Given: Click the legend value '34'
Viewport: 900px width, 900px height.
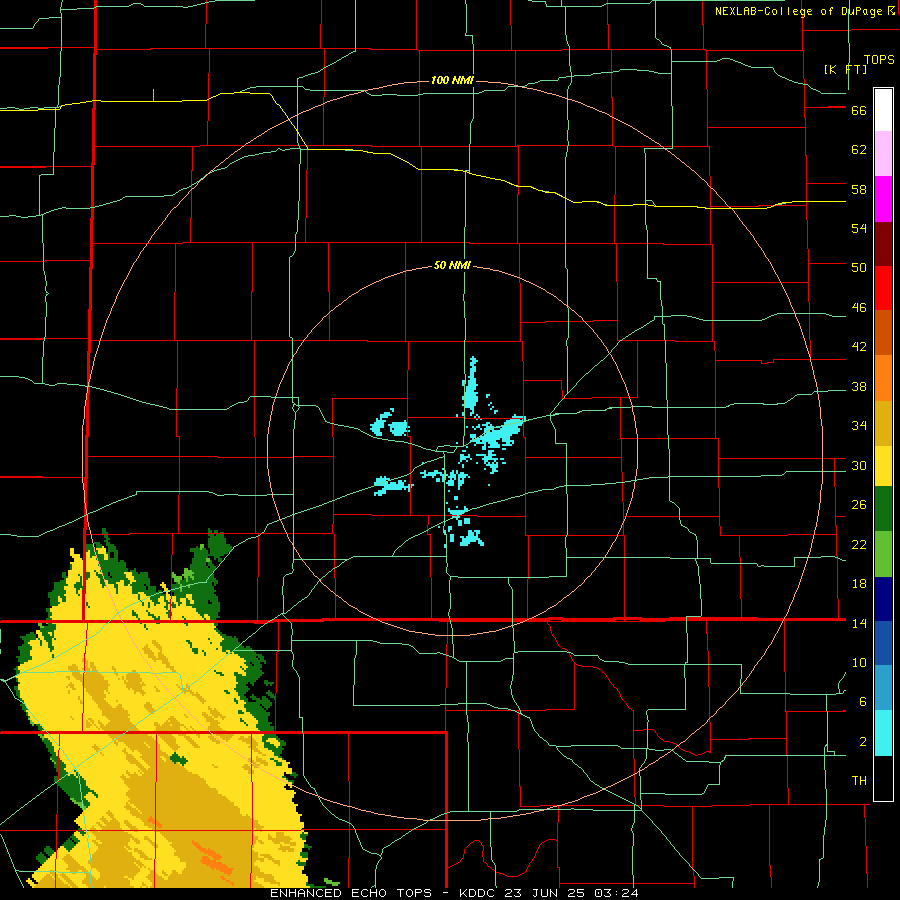Looking at the screenshot, I should pos(859,425).
